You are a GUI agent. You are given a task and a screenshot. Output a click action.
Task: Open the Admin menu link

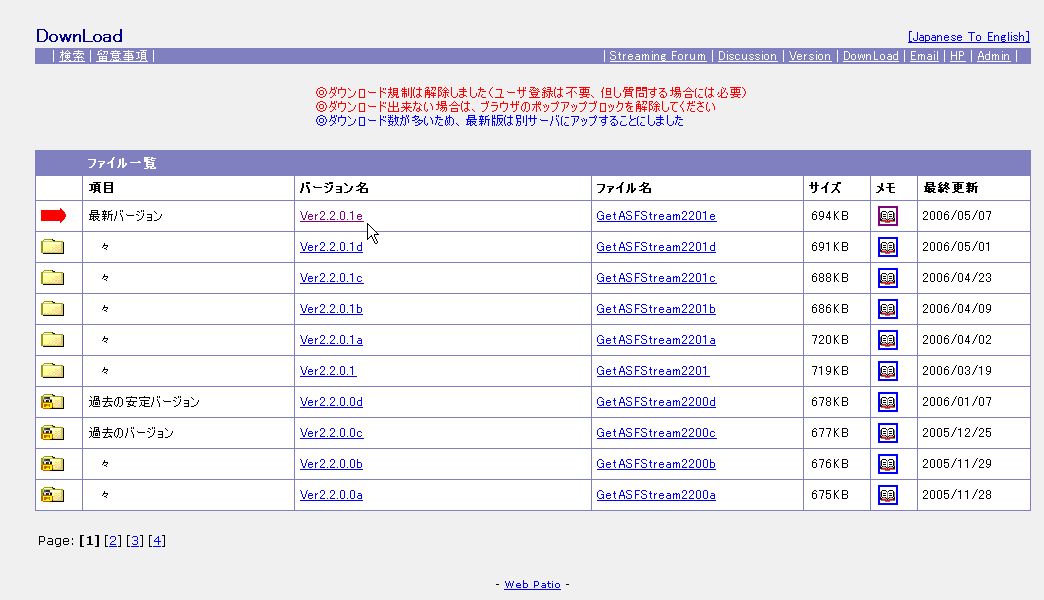[x=993, y=56]
